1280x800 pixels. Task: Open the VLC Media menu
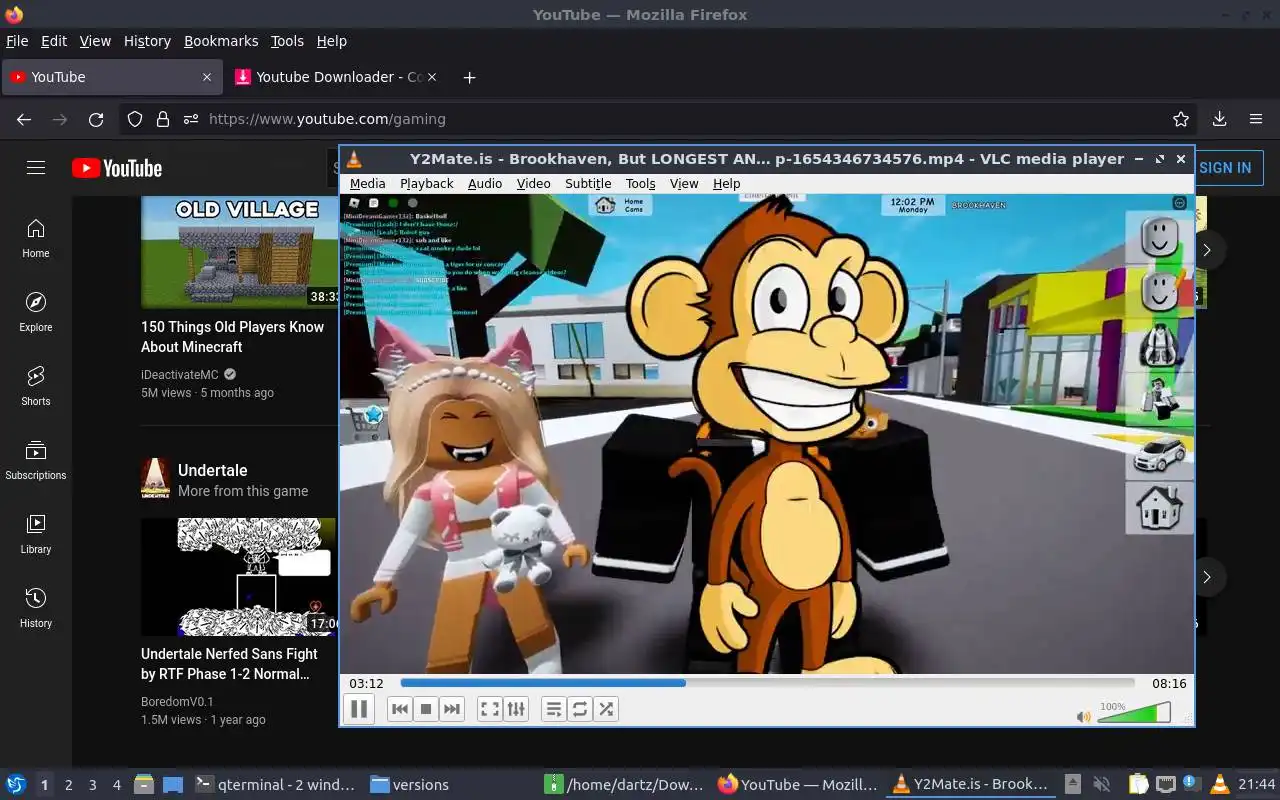pos(367,183)
